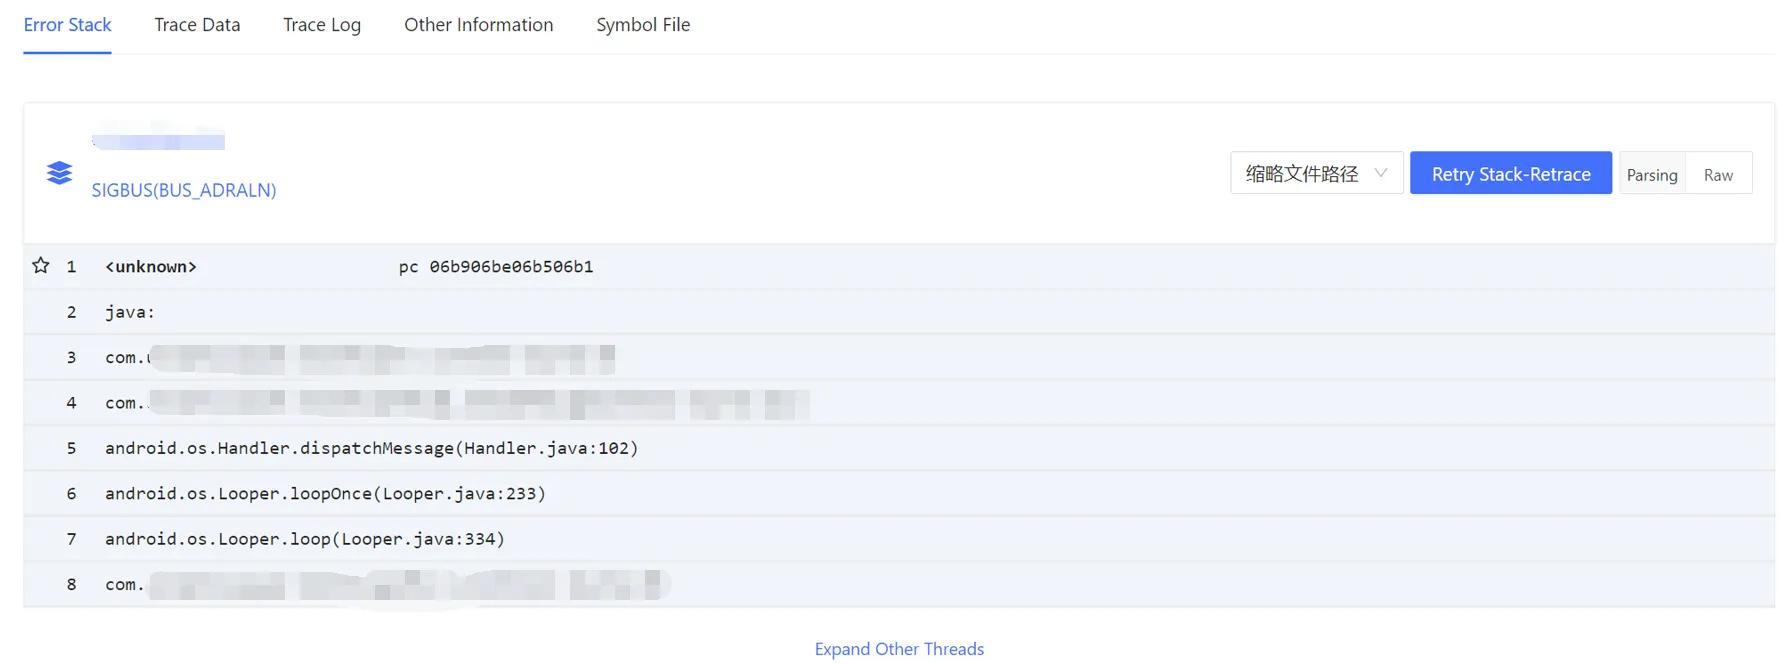Switch to the Other Information tab
1785x664 pixels.
(478, 25)
